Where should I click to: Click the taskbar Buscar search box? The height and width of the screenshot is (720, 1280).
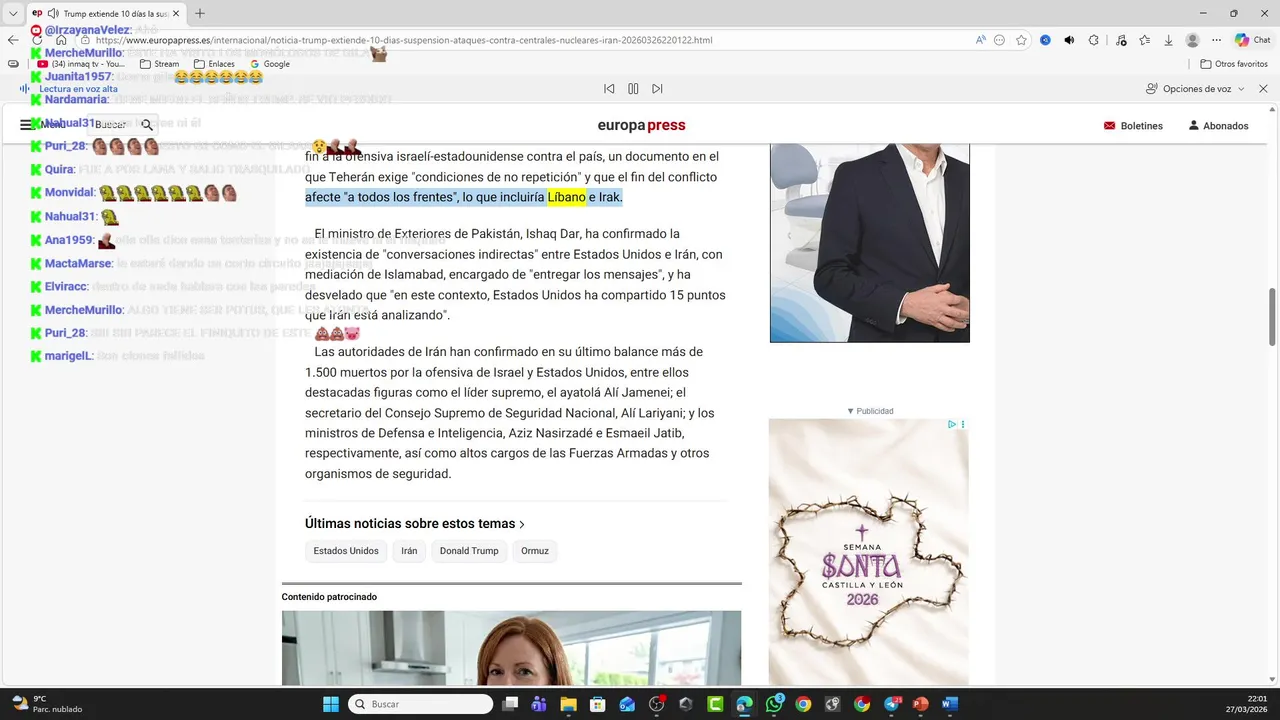point(420,704)
